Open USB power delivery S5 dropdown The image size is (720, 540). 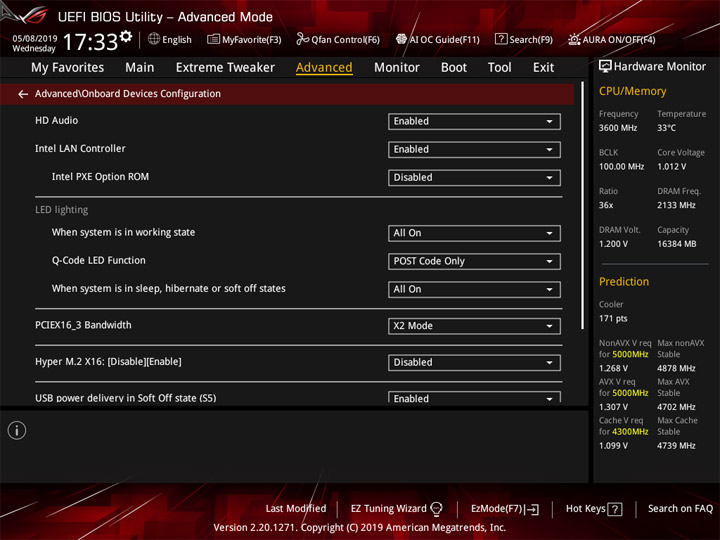pyautogui.click(x=474, y=398)
